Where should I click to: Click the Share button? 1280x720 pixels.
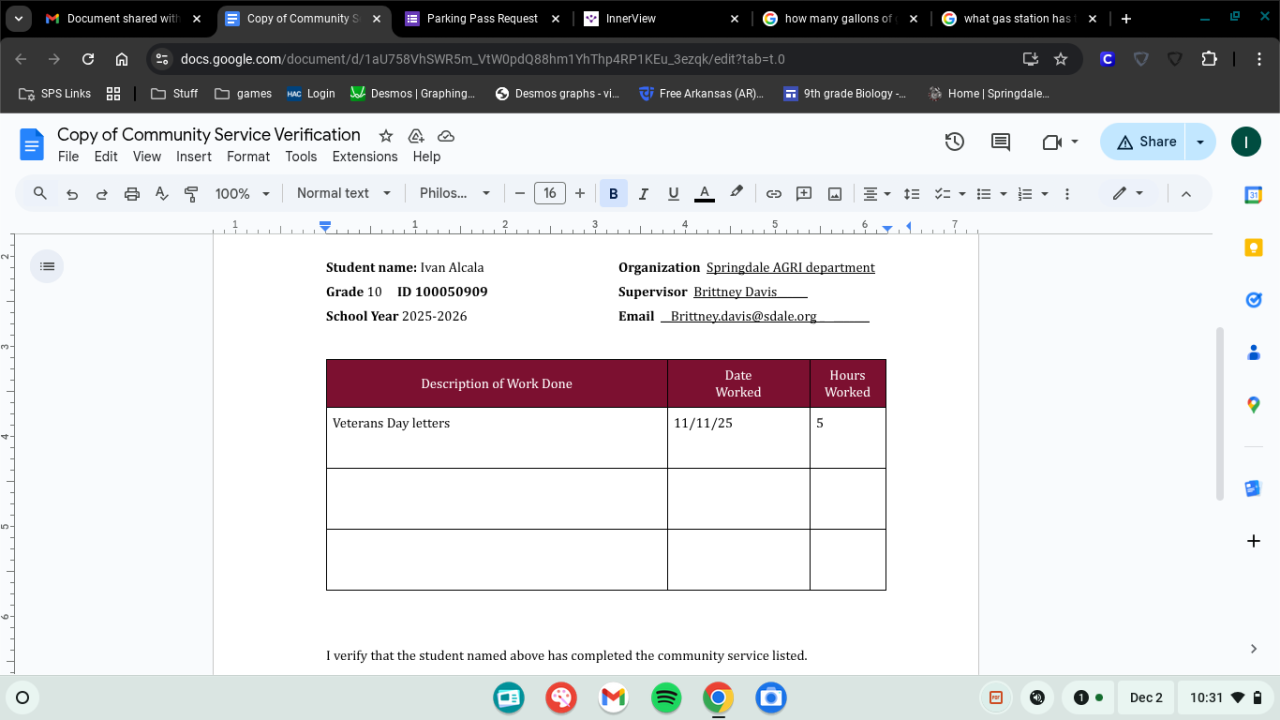click(x=1146, y=142)
